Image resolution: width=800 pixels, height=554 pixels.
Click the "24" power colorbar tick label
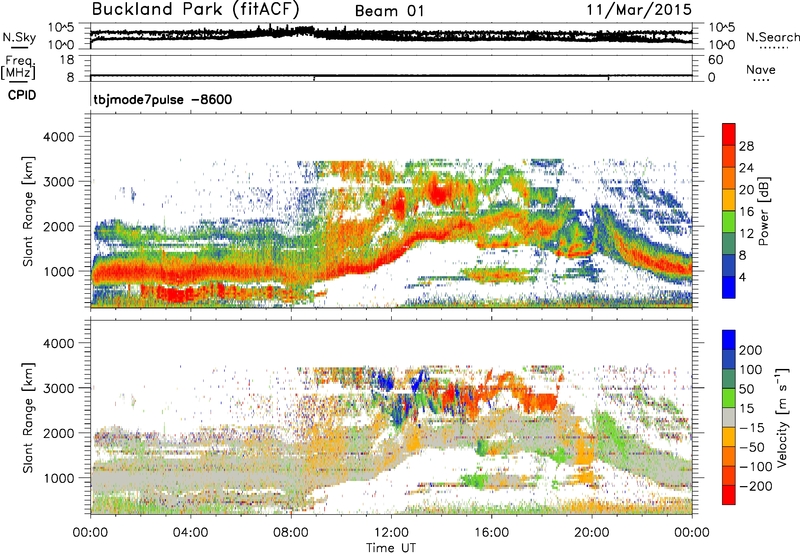click(x=746, y=168)
